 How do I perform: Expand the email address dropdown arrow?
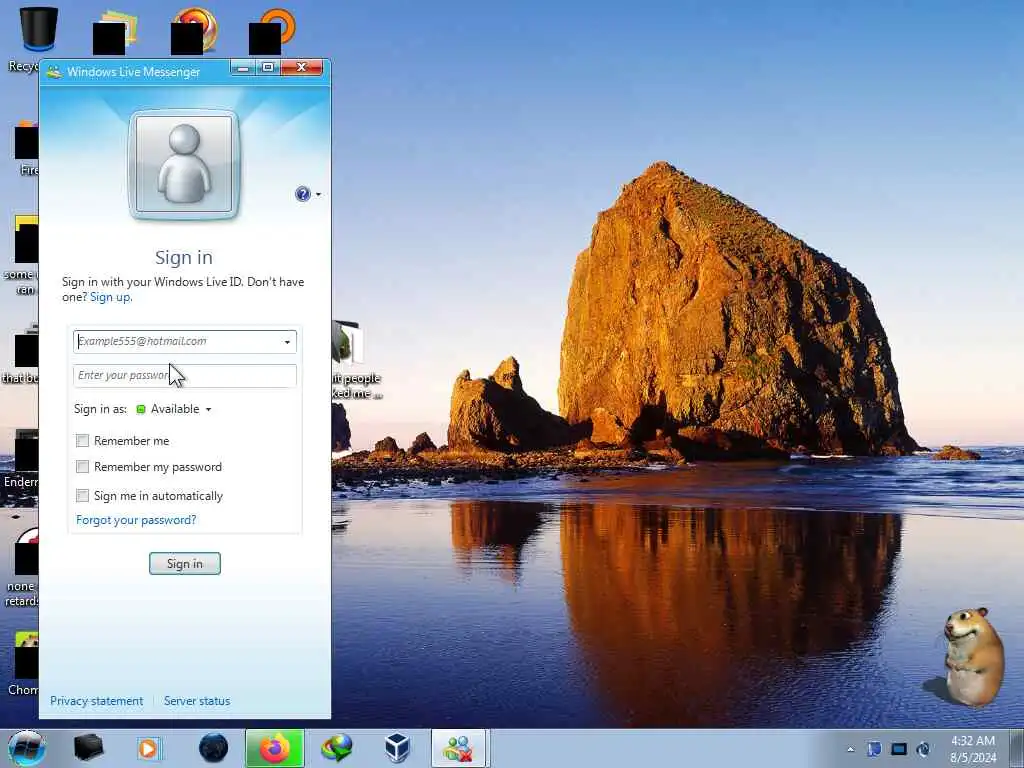pos(287,342)
